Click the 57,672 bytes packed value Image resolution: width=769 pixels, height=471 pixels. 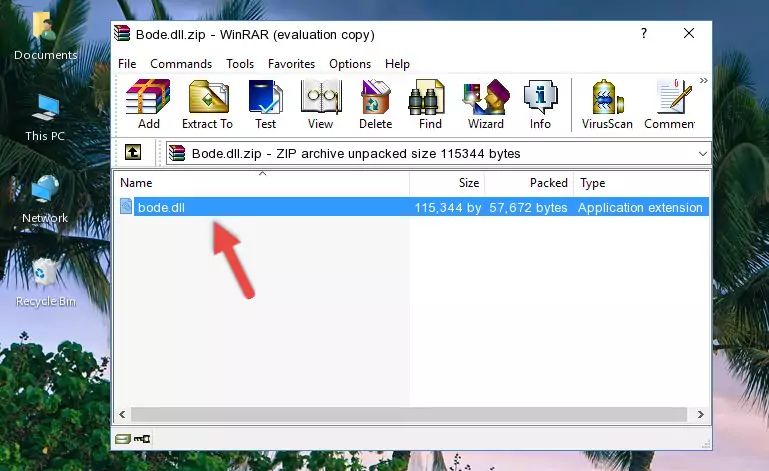(528, 208)
